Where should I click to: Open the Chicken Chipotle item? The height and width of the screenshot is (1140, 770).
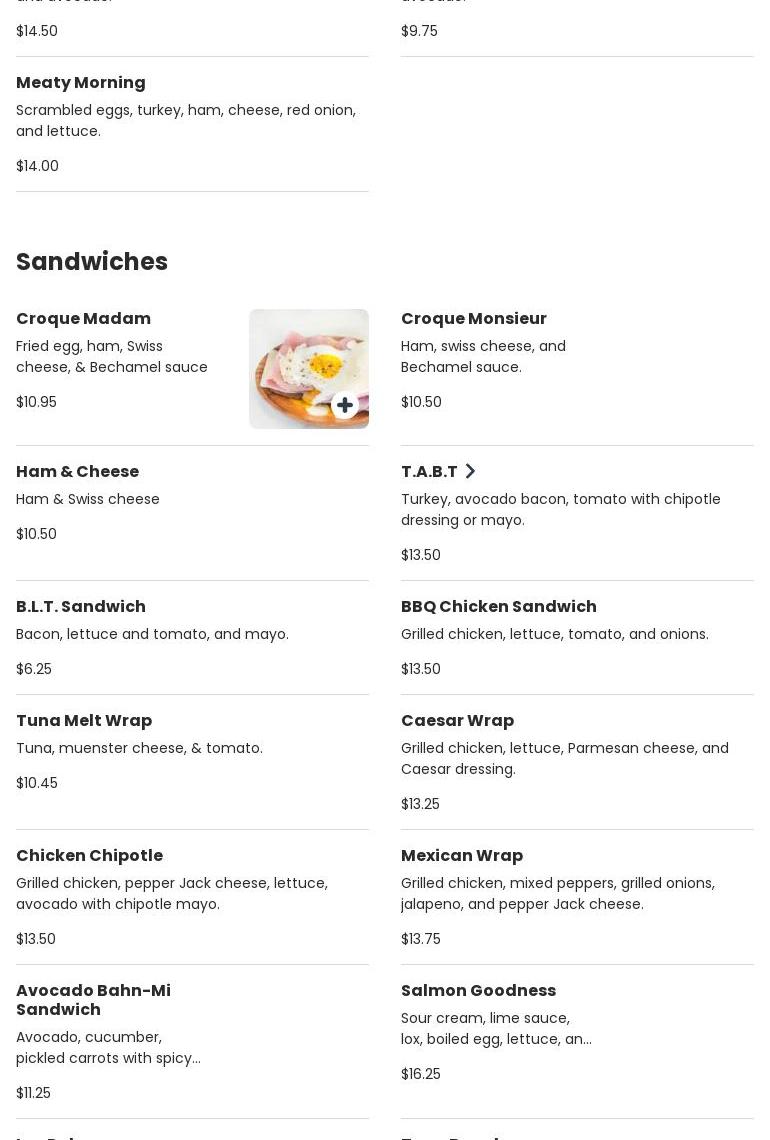(192, 897)
